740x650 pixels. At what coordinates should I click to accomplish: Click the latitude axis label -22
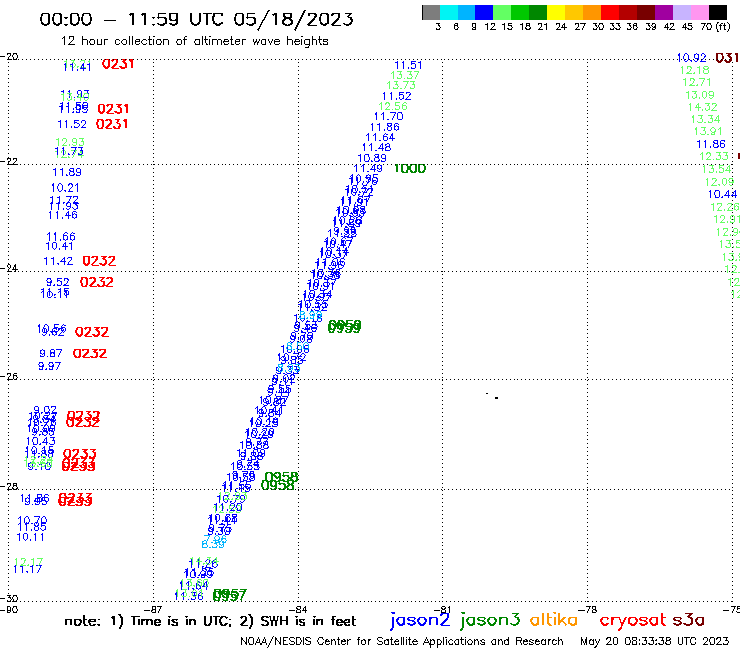(x=9, y=161)
